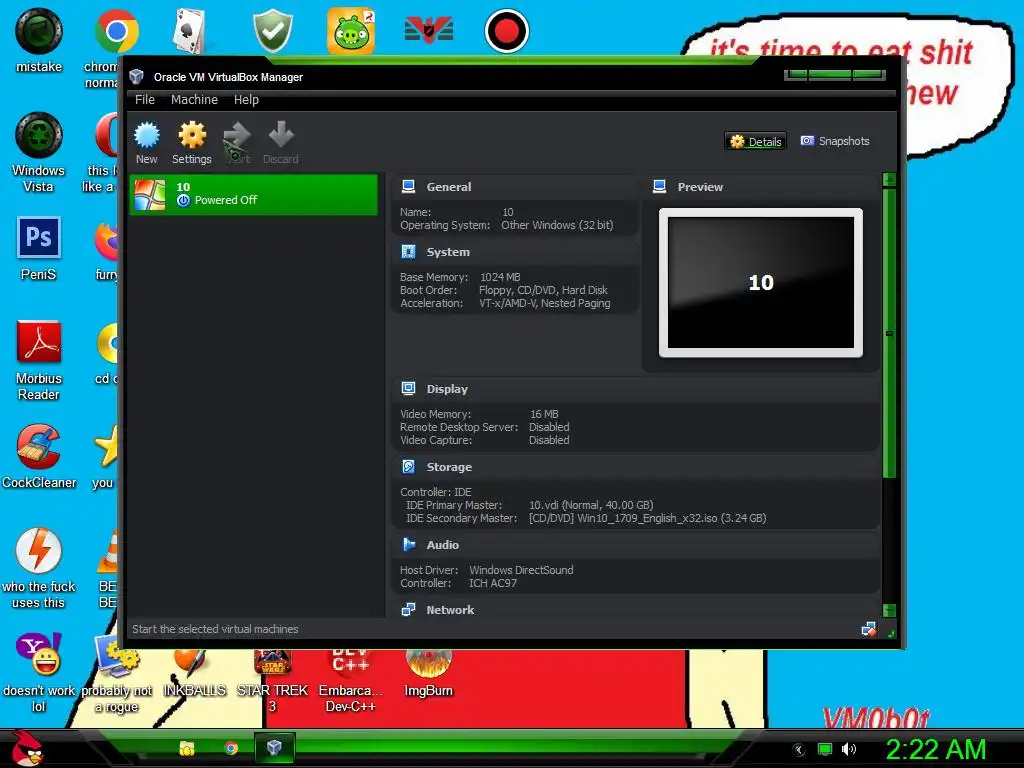Image resolution: width=1024 pixels, height=768 pixels.
Task: Click the General monitor icon
Action: pyautogui.click(x=409, y=187)
